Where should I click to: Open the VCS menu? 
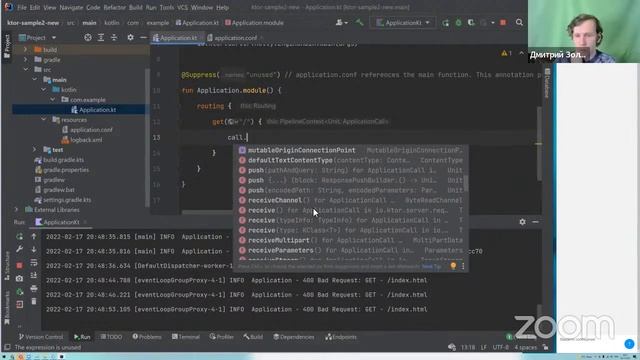[182, 7]
